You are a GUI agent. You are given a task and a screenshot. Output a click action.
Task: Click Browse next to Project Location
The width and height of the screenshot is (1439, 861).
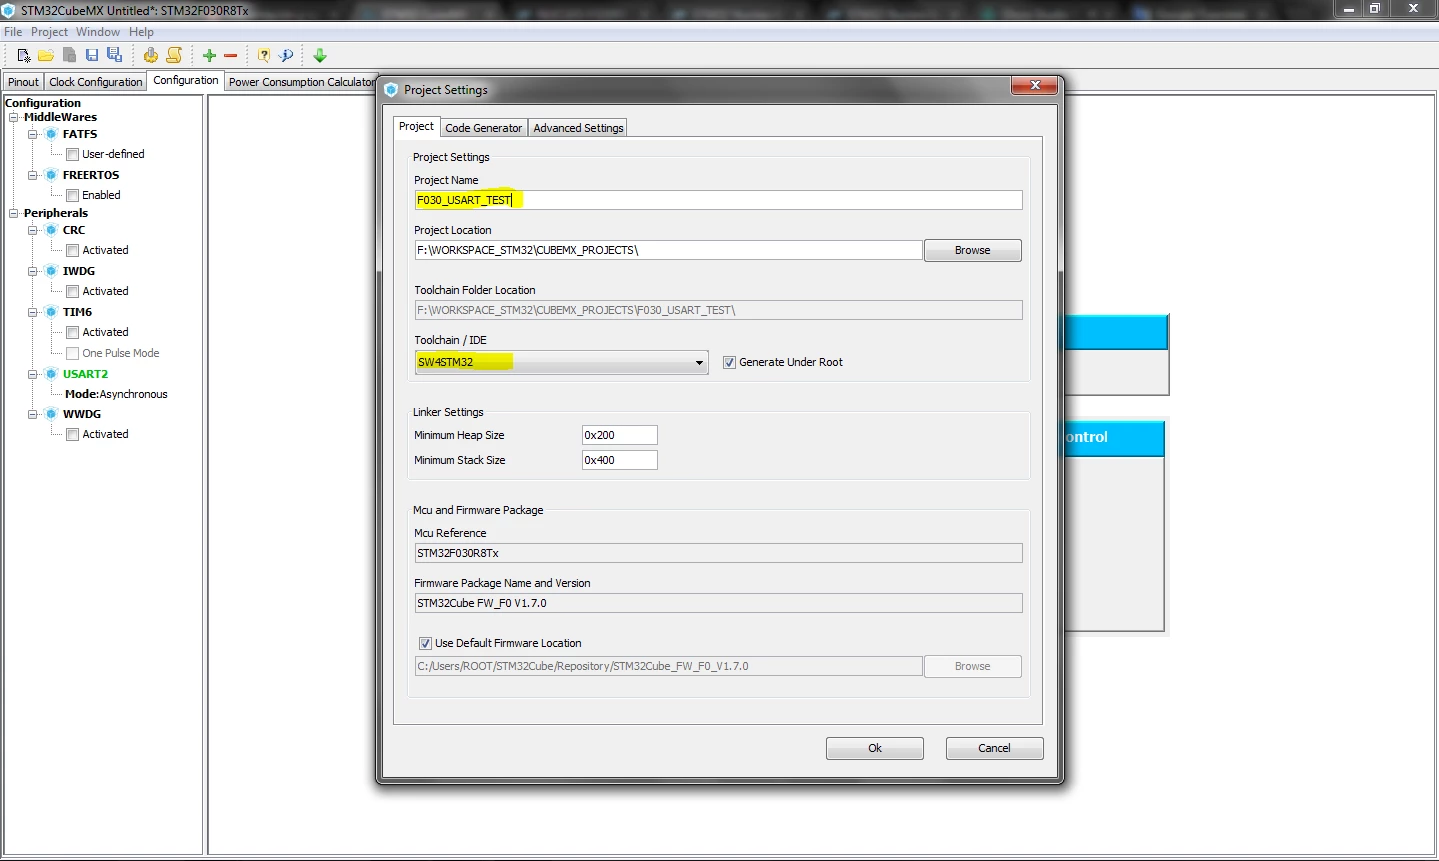tap(972, 250)
